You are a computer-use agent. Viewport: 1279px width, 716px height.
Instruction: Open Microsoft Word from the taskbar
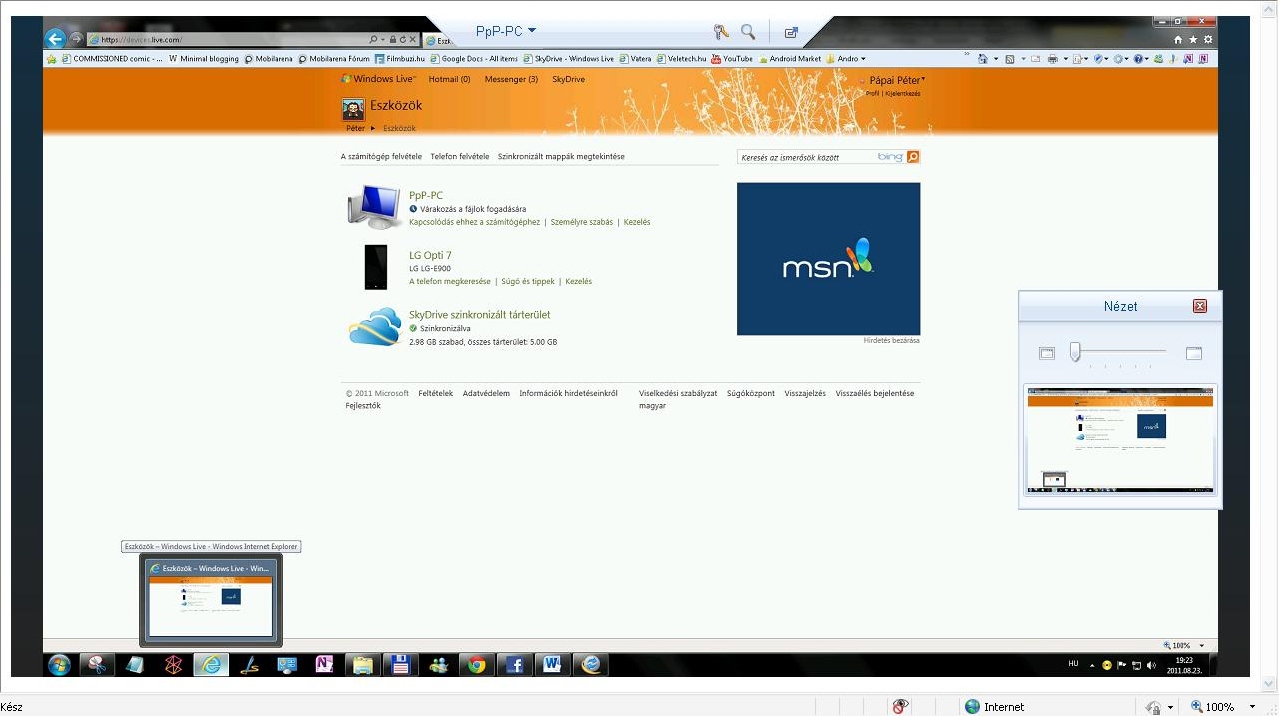(552, 665)
